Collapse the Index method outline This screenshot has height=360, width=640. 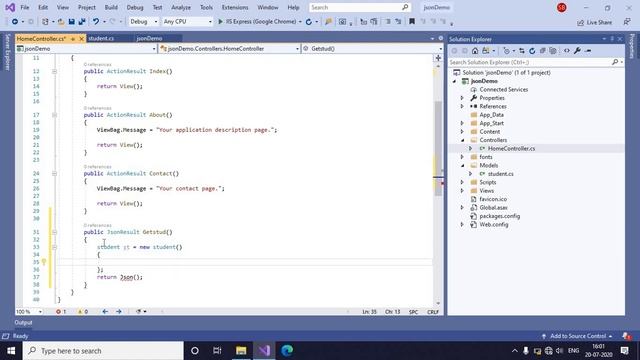coord(54,71)
